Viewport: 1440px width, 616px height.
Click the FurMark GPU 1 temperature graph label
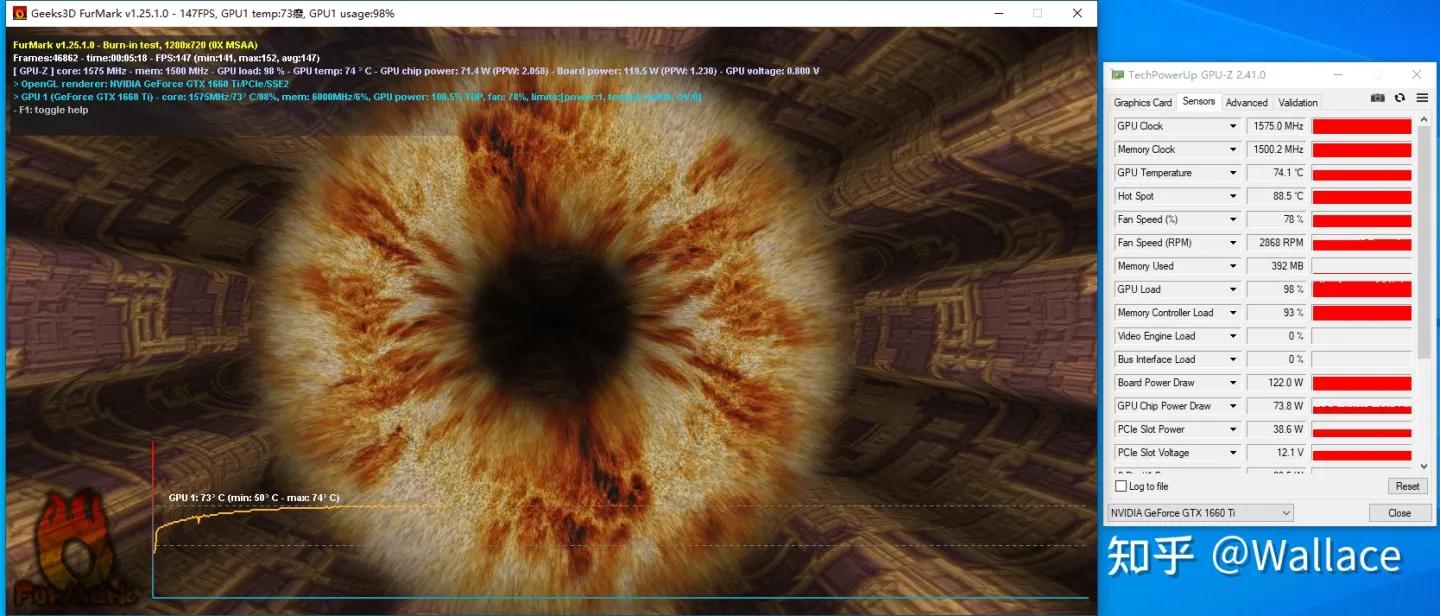coord(254,497)
